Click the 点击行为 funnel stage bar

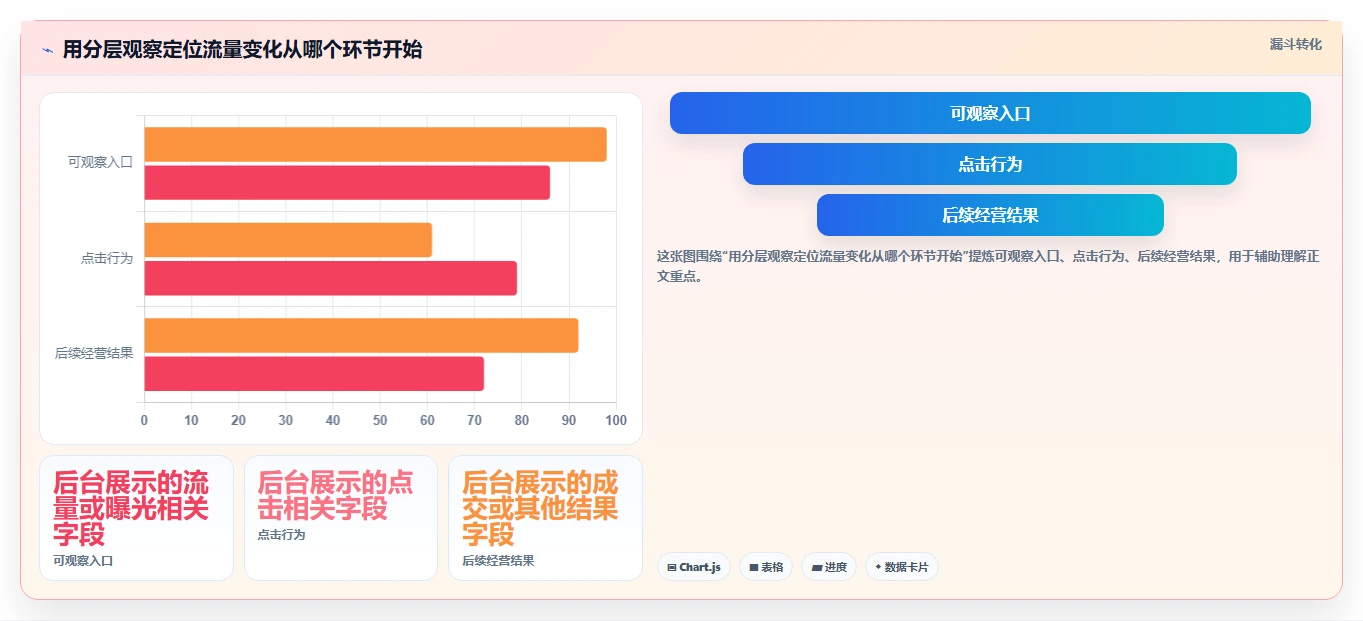990,164
